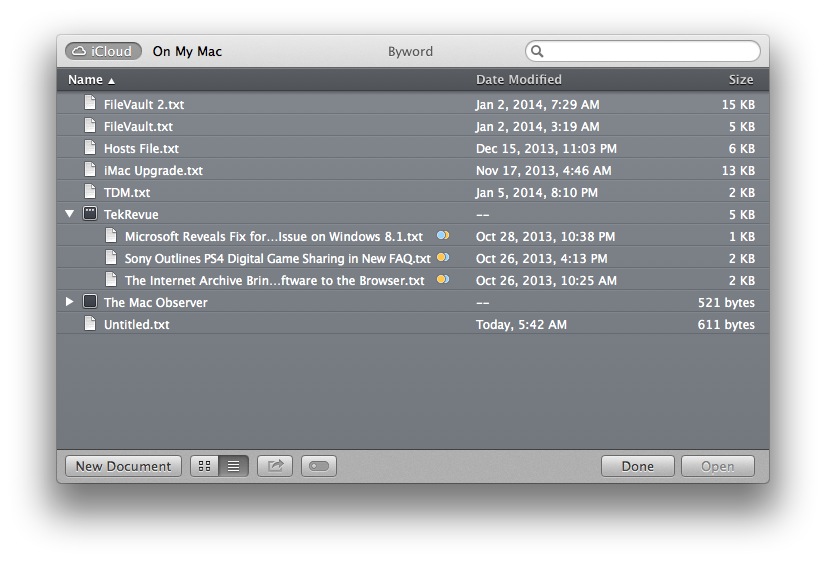Screen dimensions: 826x562
Task: Click the status dot beside Microsoft Reveals Fix file
Action: [443, 235]
